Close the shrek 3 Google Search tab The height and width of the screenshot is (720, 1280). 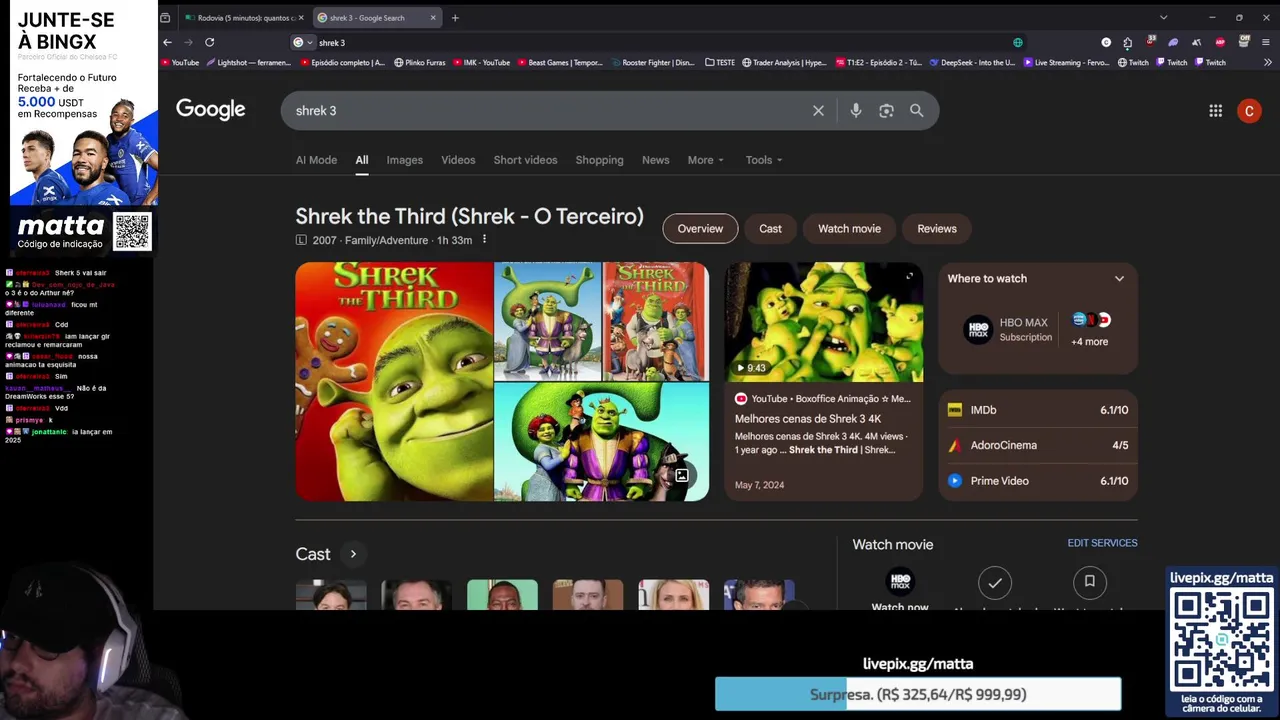pyautogui.click(x=433, y=17)
